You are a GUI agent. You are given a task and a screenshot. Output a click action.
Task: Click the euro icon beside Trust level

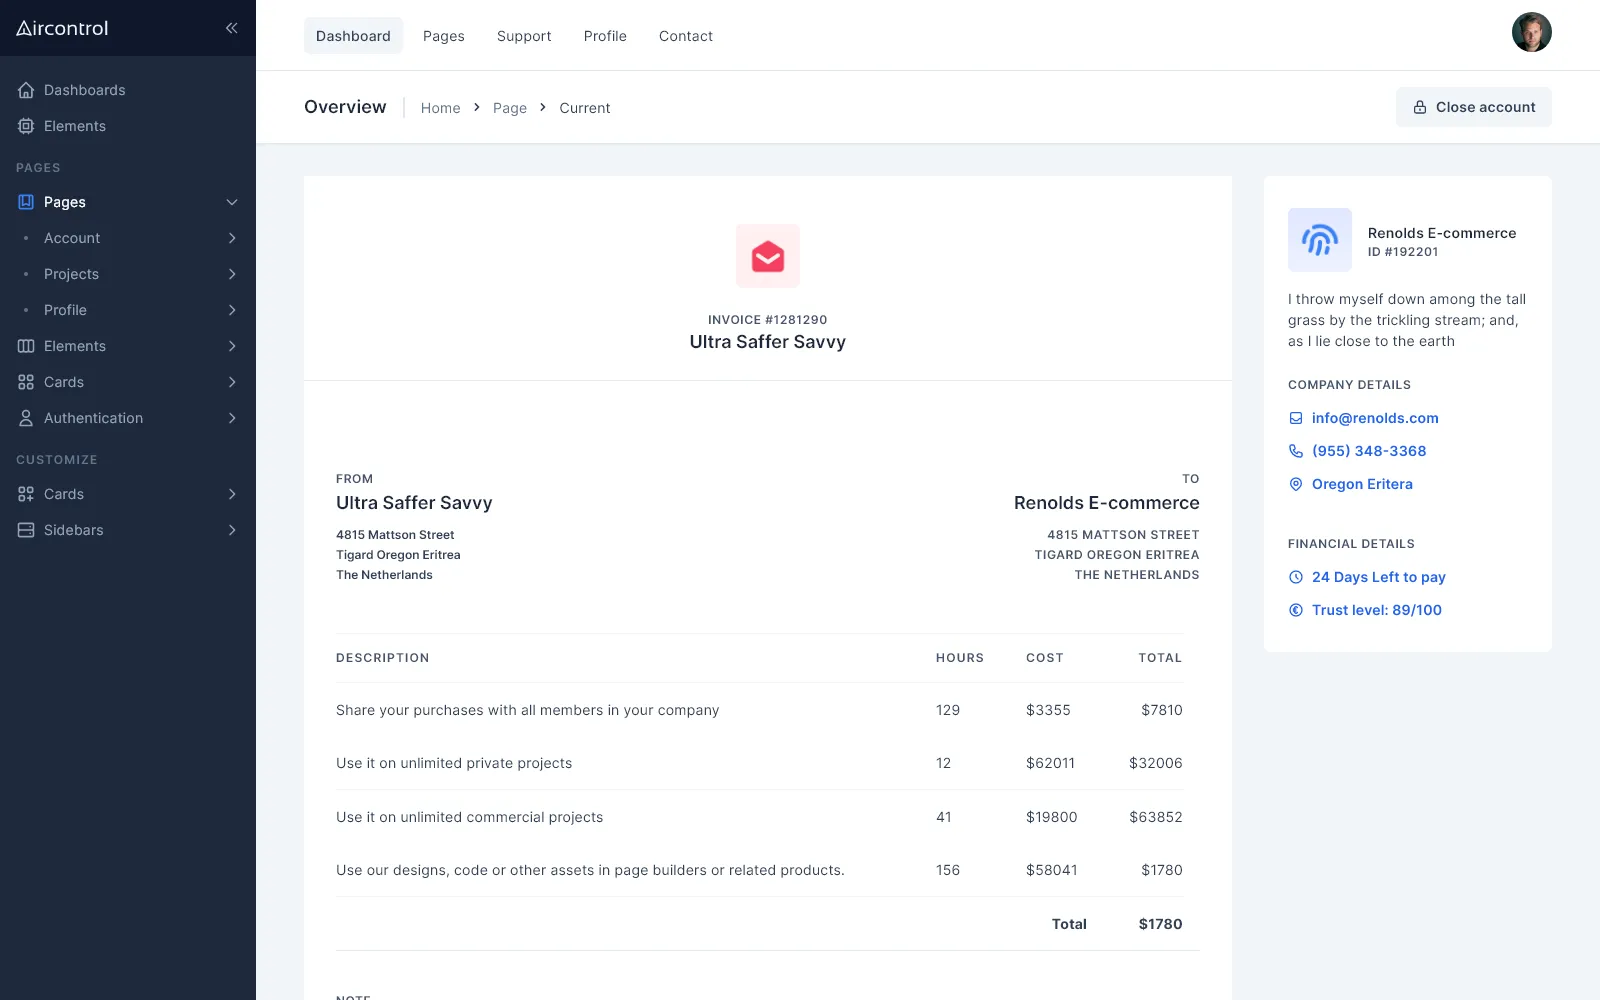click(x=1296, y=610)
